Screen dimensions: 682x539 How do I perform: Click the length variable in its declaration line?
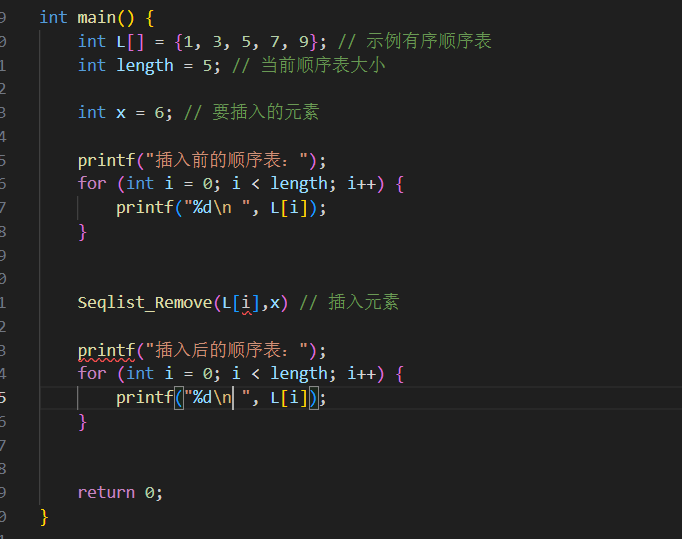point(144,66)
